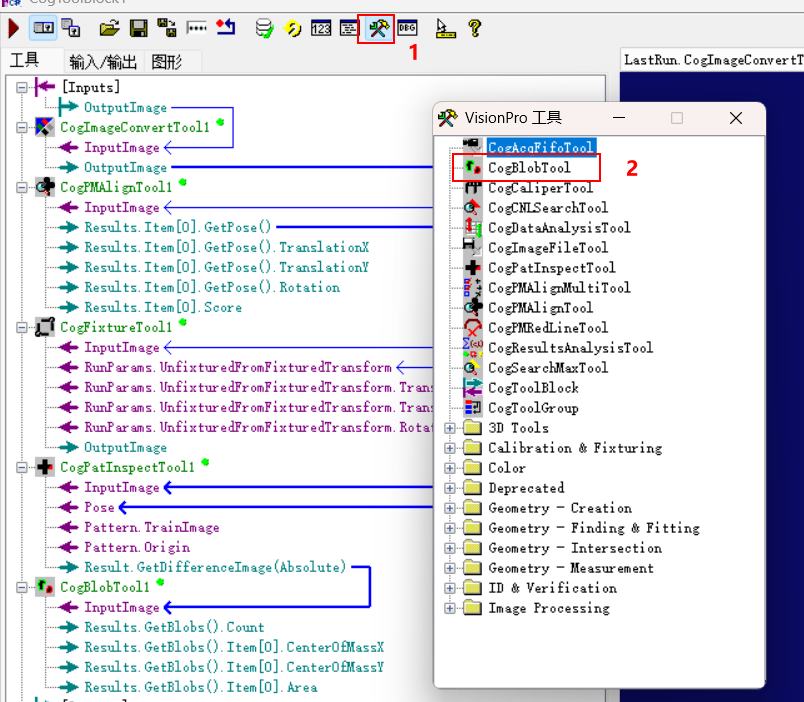This screenshot has width=804, height=702.
Task: Click the dotted line box toolbar icon
Action: click(x=196, y=28)
